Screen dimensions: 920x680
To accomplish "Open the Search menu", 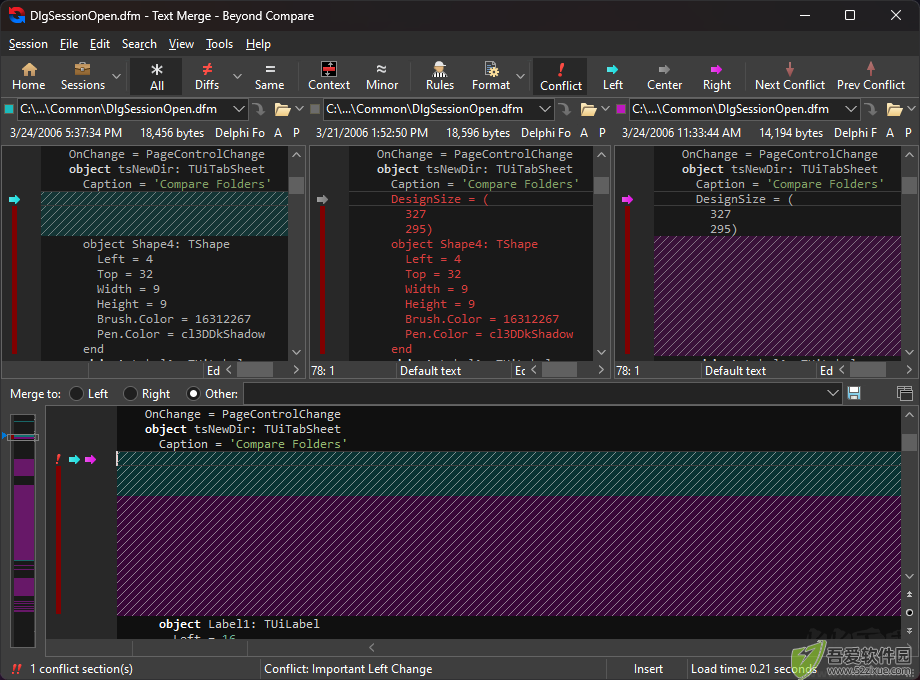I will point(139,44).
